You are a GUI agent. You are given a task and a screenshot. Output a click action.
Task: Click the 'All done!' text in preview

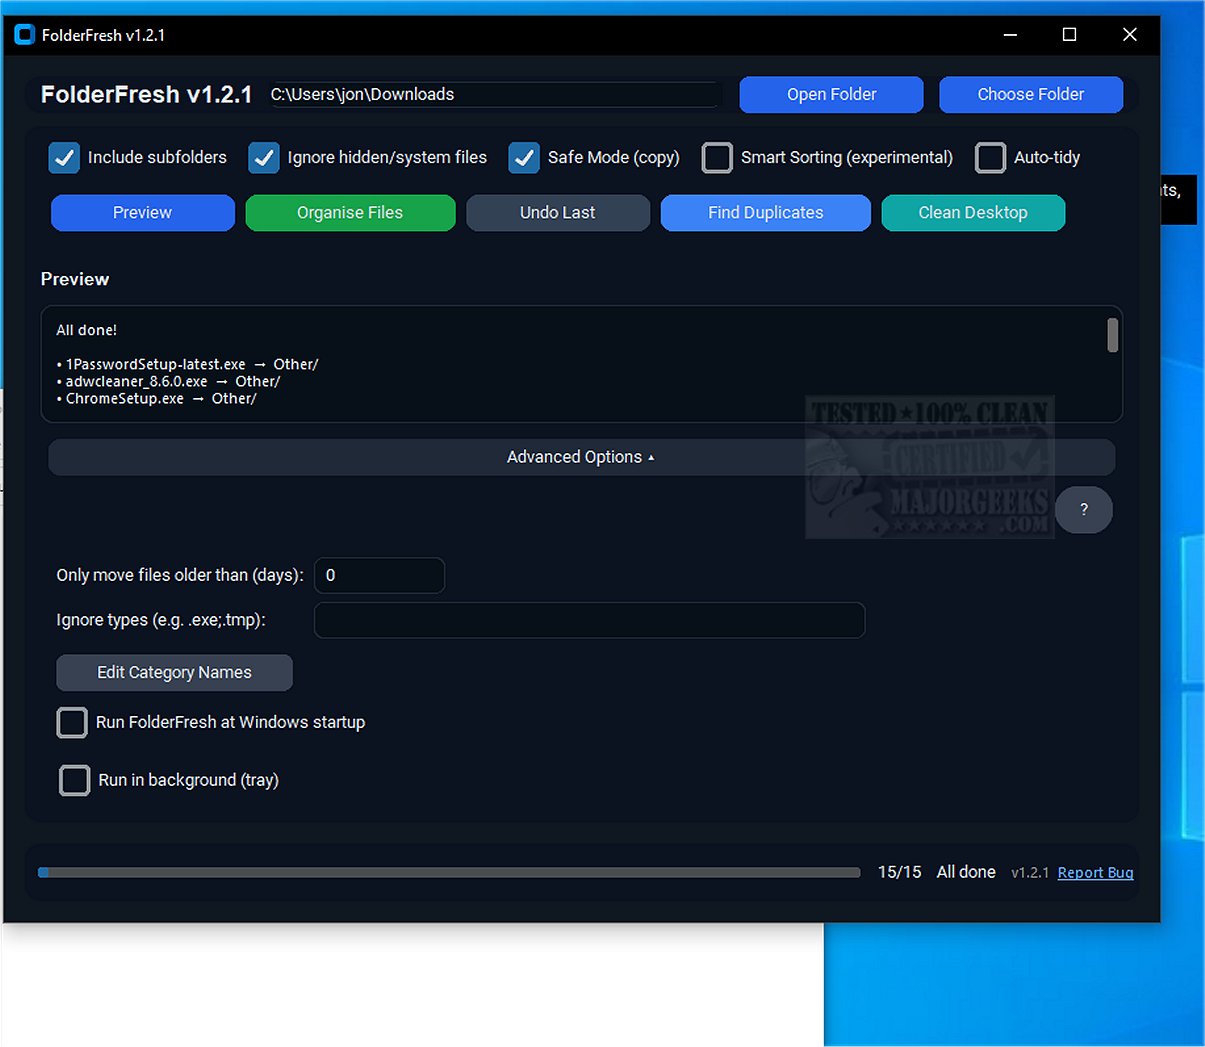point(87,330)
